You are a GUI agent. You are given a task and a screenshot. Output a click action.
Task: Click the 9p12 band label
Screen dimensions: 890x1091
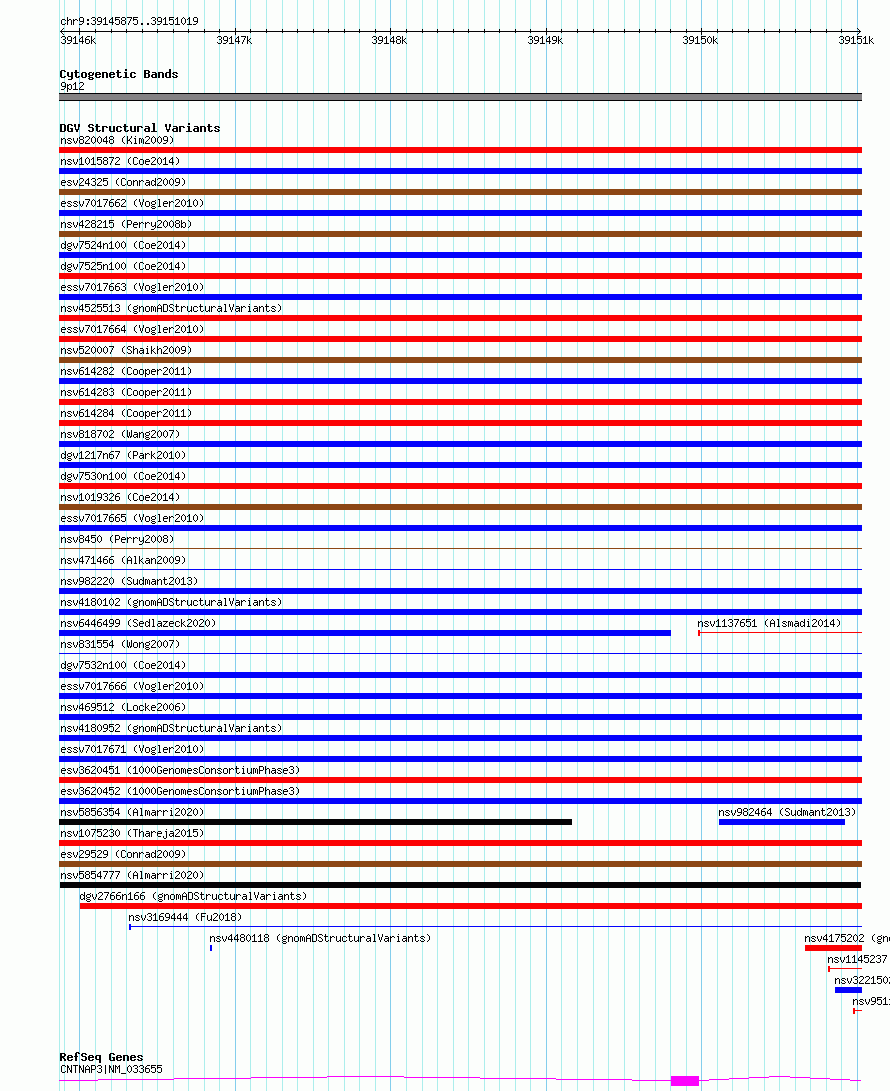[x=72, y=86]
